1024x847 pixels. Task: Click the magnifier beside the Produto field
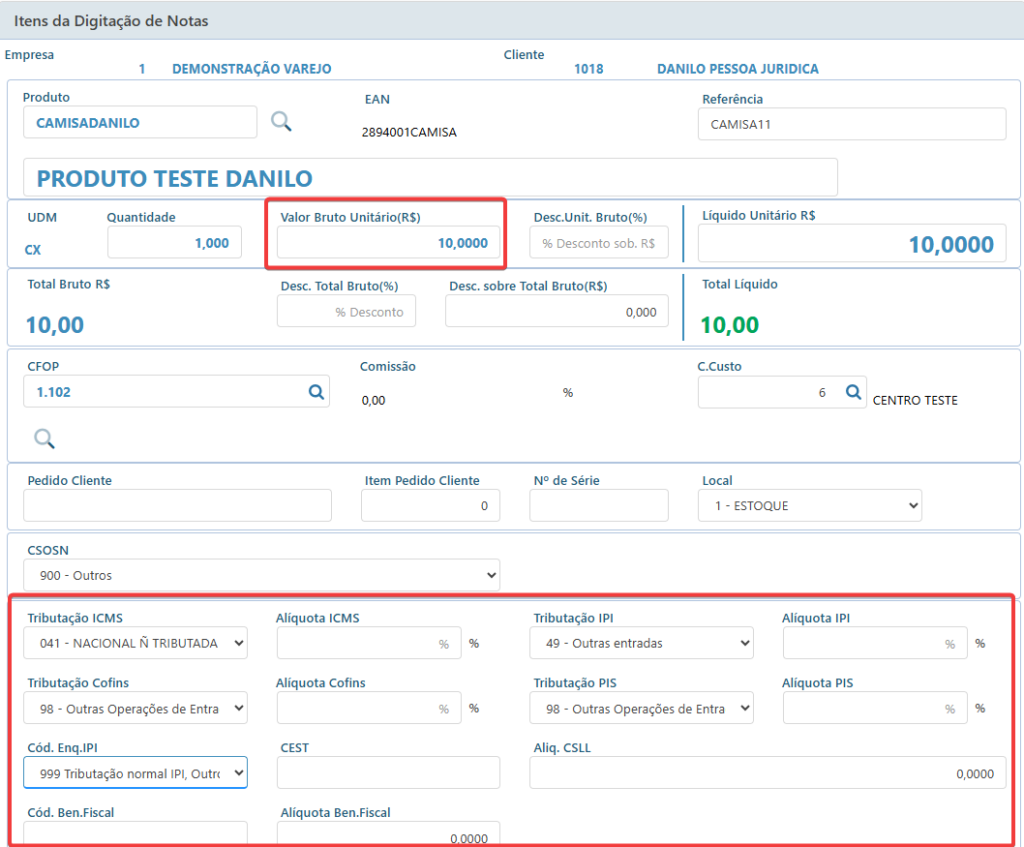(281, 121)
